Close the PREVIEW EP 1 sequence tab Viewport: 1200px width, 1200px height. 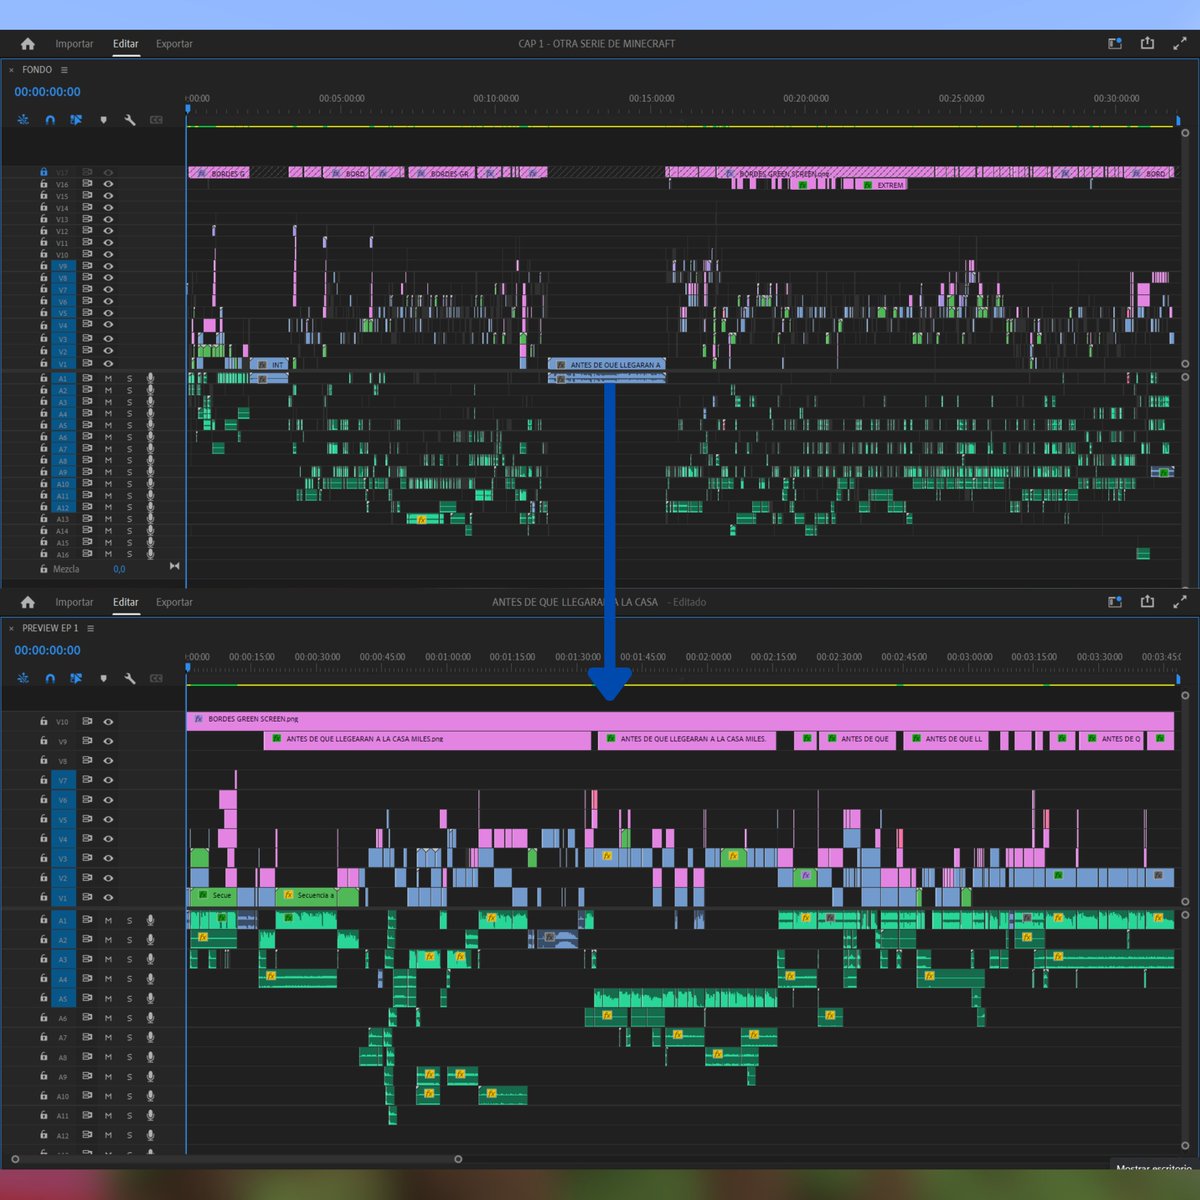[11, 628]
